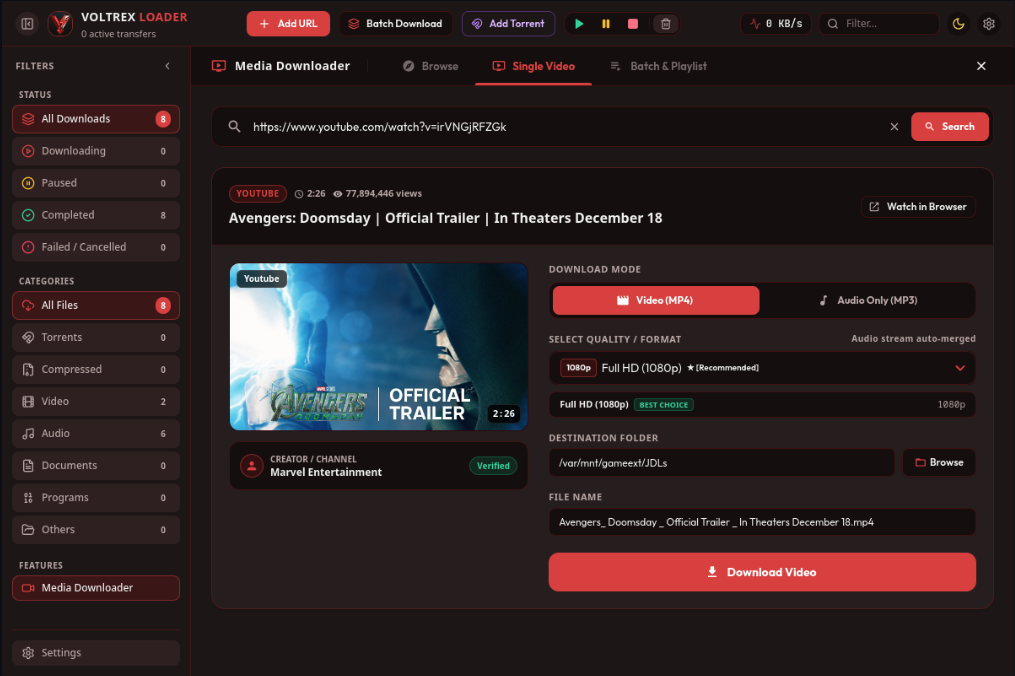
Task: Open Compressed category
Action: pyautogui.click(x=96, y=370)
